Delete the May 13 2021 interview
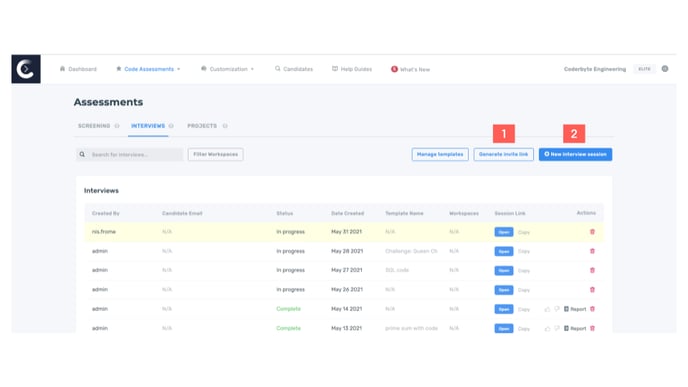The height and width of the screenshot is (387, 688). [592, 328]
